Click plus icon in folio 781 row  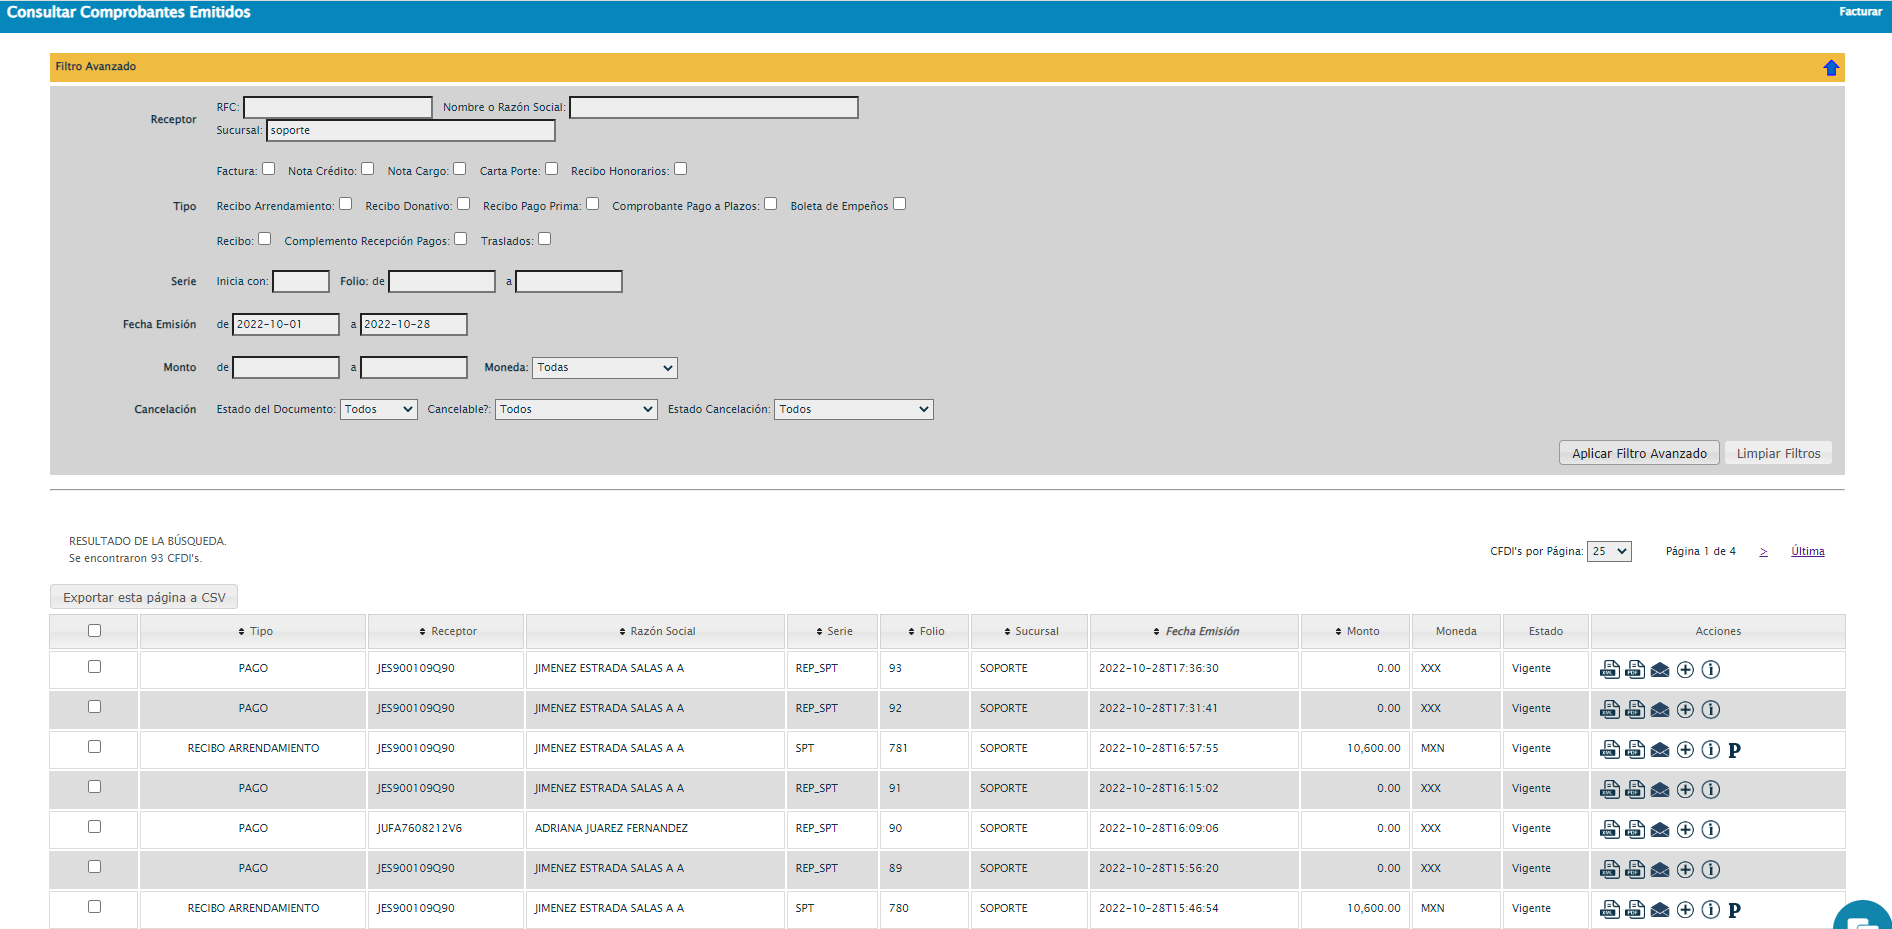pyautogui.click(x=1685, y=749)
